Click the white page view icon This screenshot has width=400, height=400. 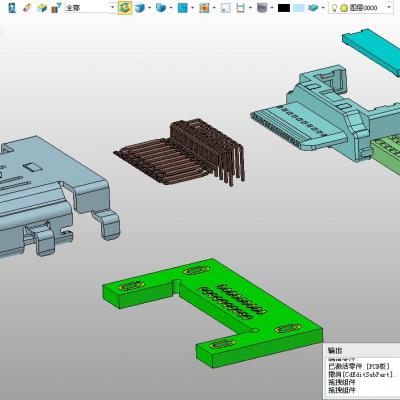point(226,7)
